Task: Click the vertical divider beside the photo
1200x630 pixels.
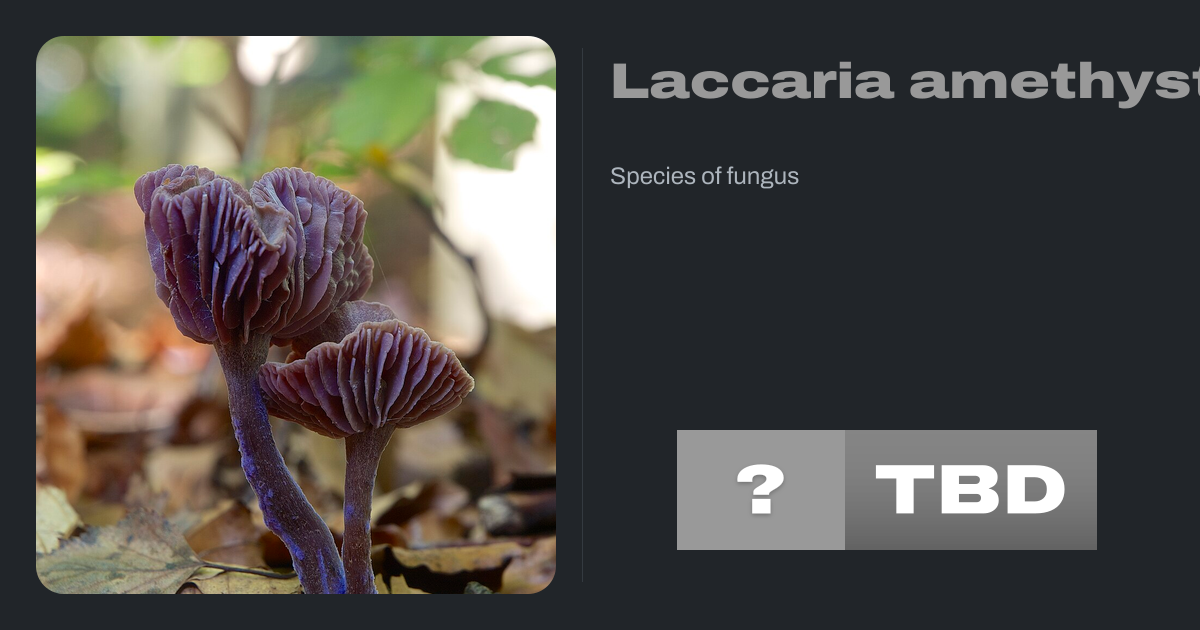Action: pos(582,315)
